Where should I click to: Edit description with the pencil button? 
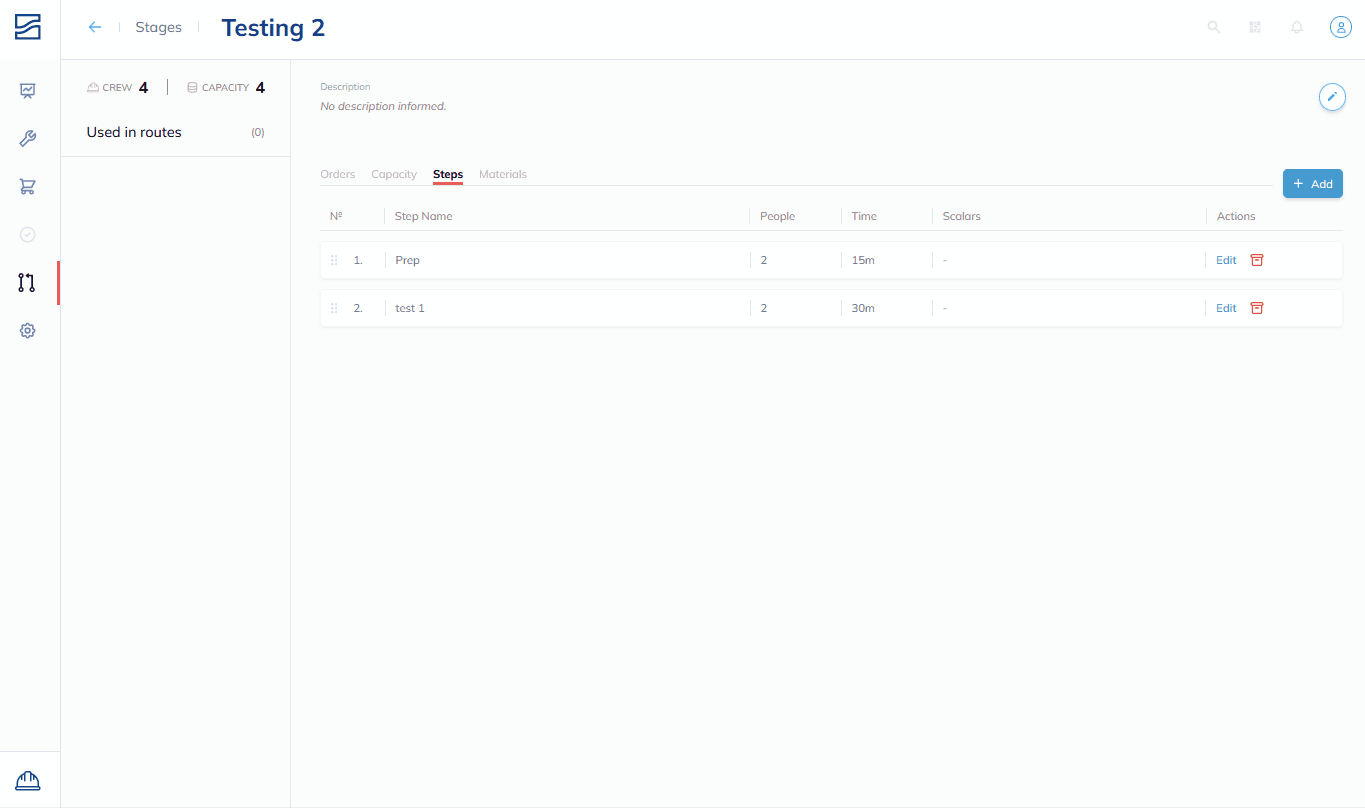1332,97
